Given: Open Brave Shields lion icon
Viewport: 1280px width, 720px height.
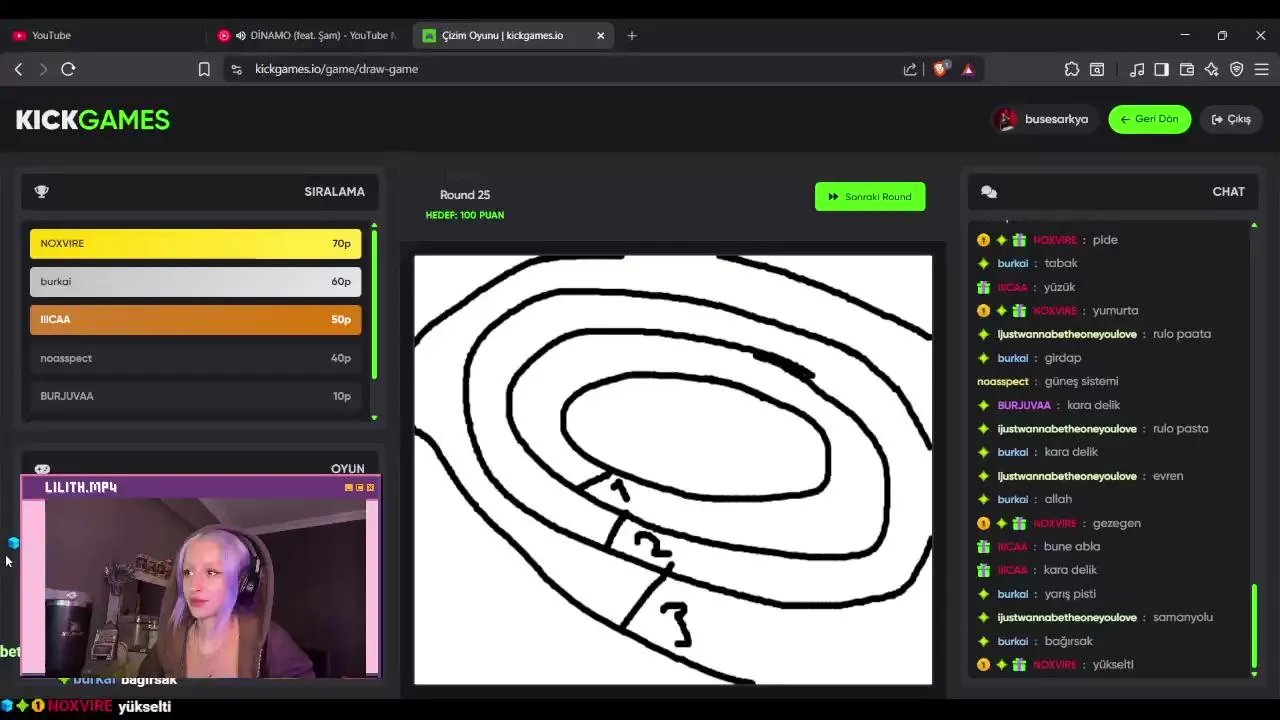Looking at the screenshot, I should [x=940, y=69].
